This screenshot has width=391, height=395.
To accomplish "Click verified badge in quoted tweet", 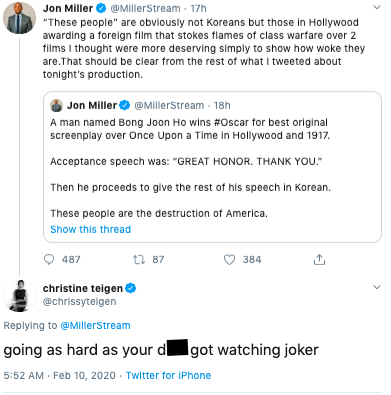I will (x=125, y=105).
